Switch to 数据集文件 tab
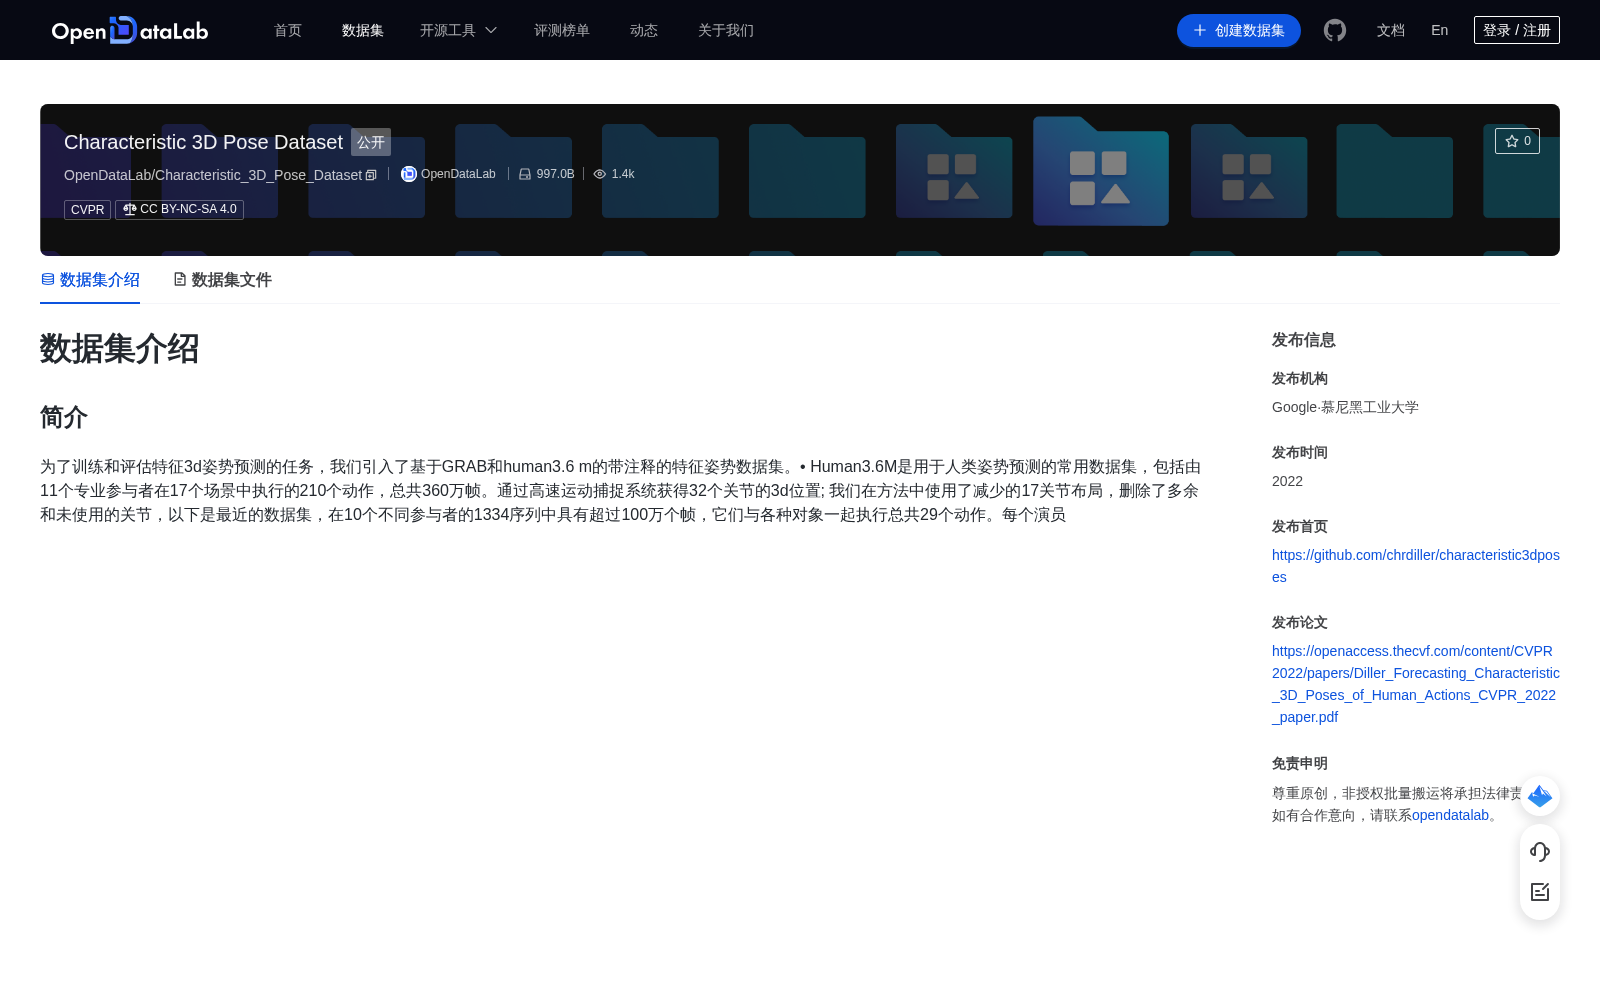 click(x=222, y=280)
